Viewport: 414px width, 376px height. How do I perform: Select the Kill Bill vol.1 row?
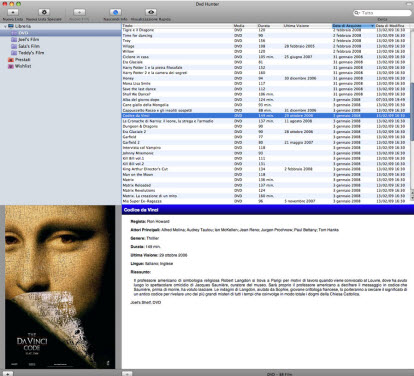tap(266, 158)
